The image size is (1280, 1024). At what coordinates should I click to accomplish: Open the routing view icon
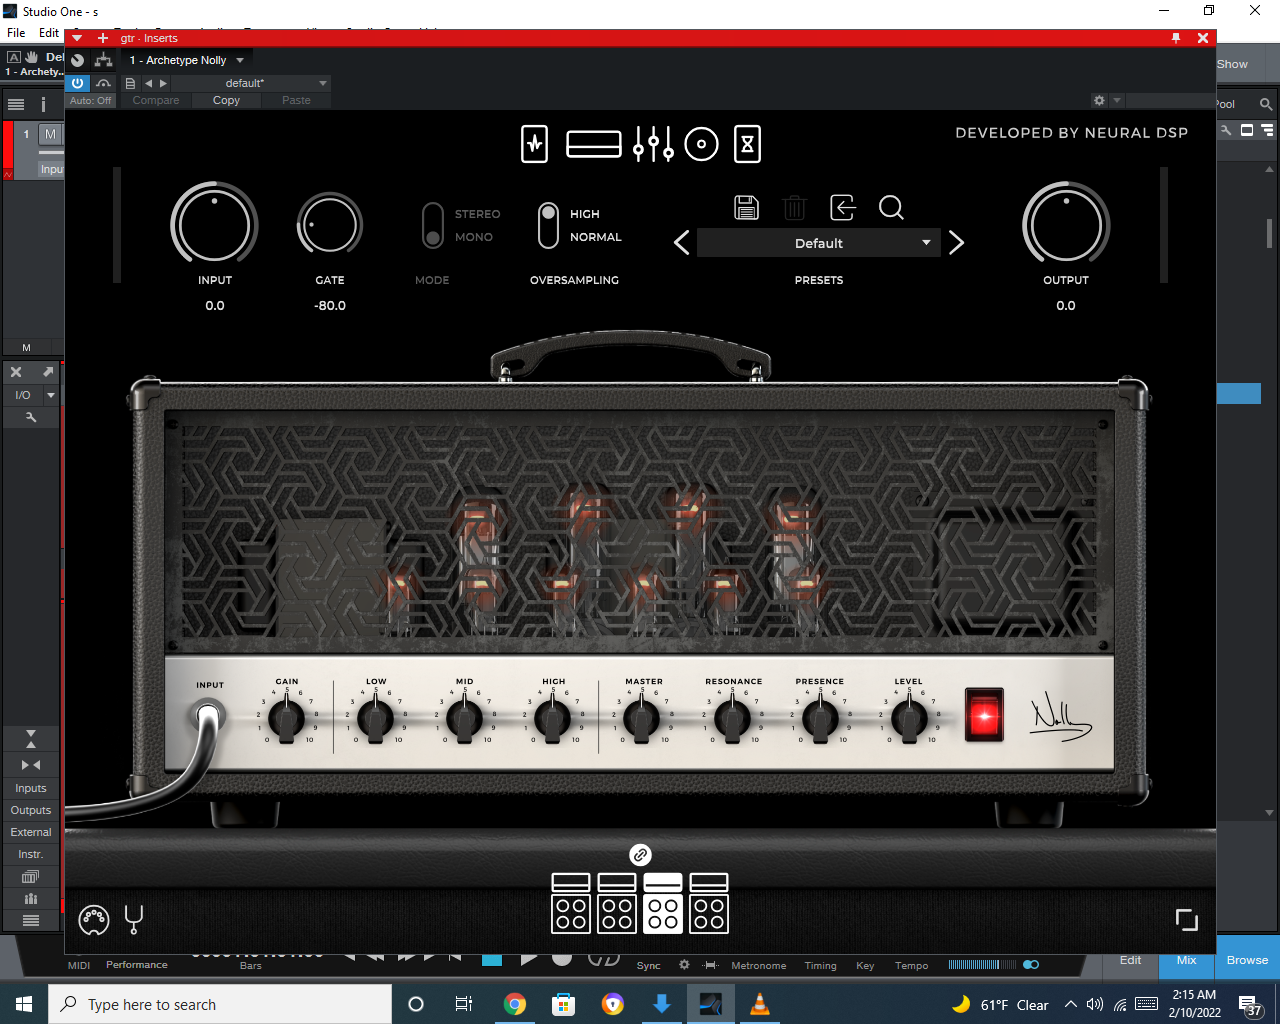pos(103,60)
